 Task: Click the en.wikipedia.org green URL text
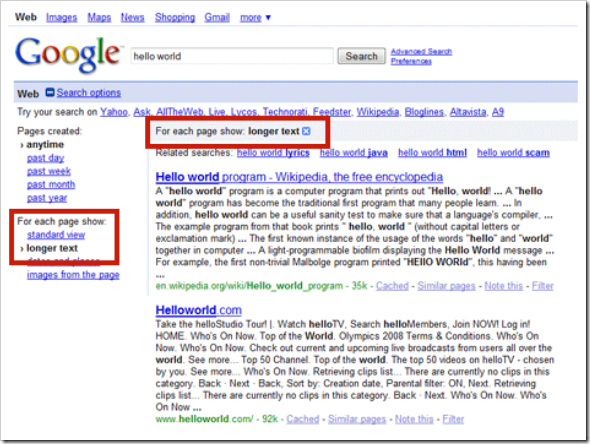[x=249, y=286]
